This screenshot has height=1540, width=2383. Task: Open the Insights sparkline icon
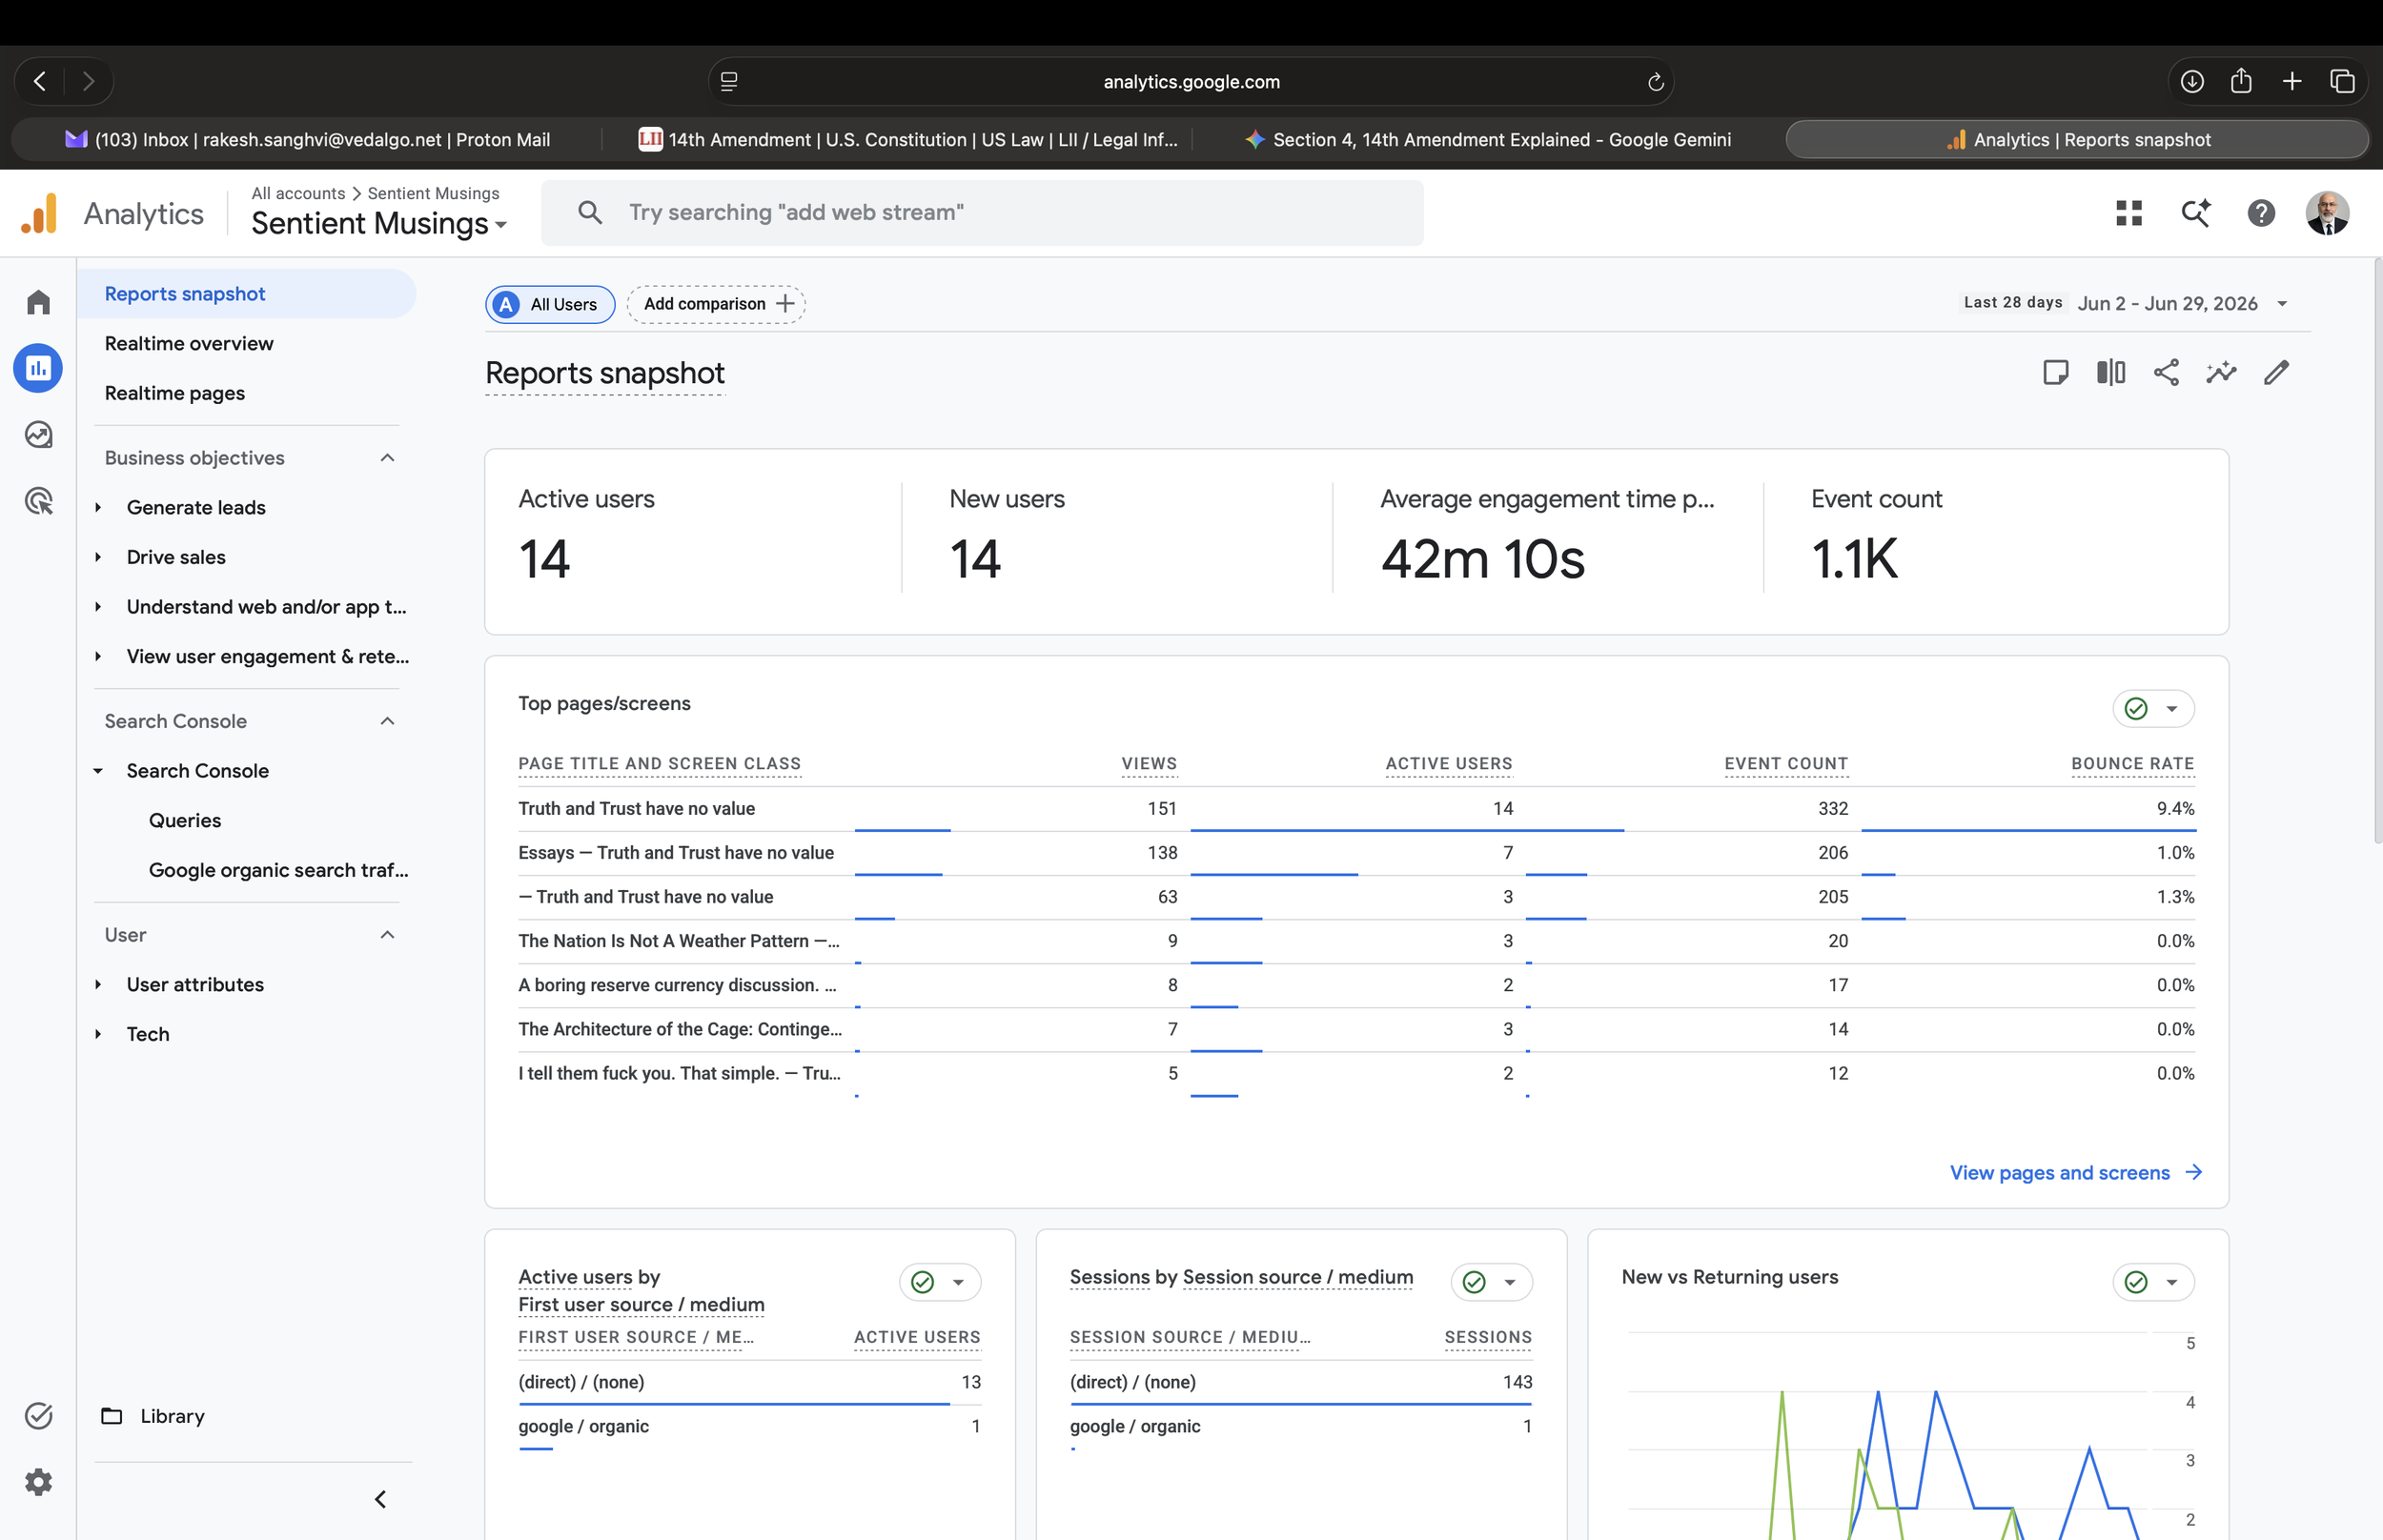(x=2221, y=373)
